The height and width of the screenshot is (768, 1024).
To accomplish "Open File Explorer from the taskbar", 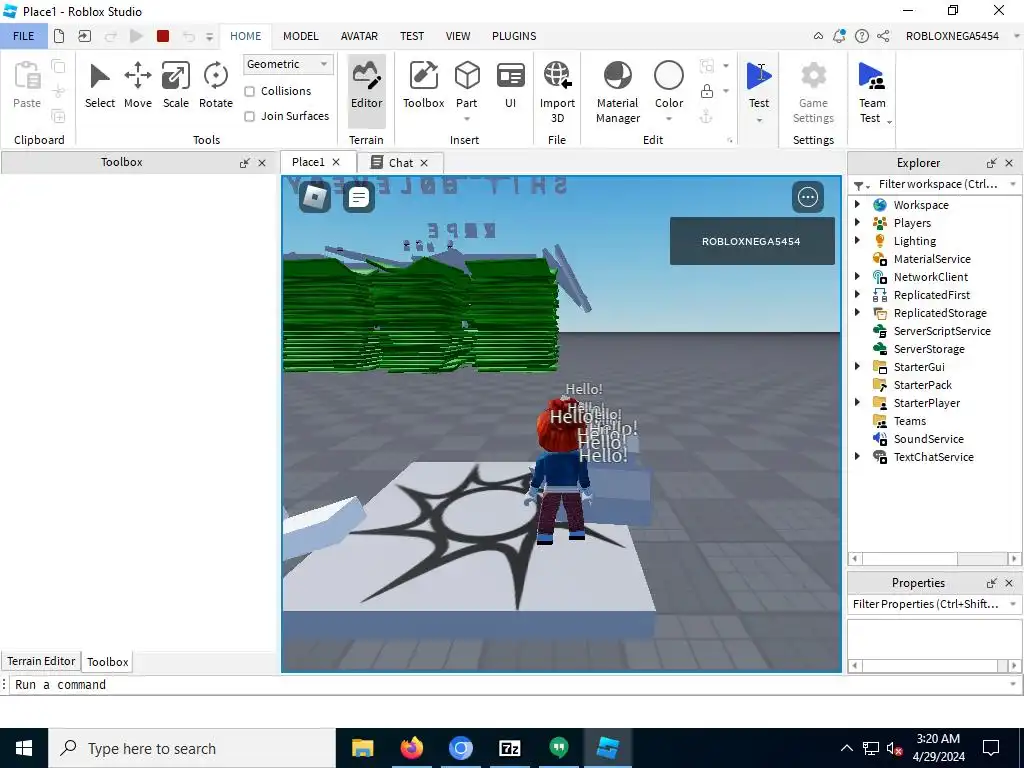I will coord(362,748).
